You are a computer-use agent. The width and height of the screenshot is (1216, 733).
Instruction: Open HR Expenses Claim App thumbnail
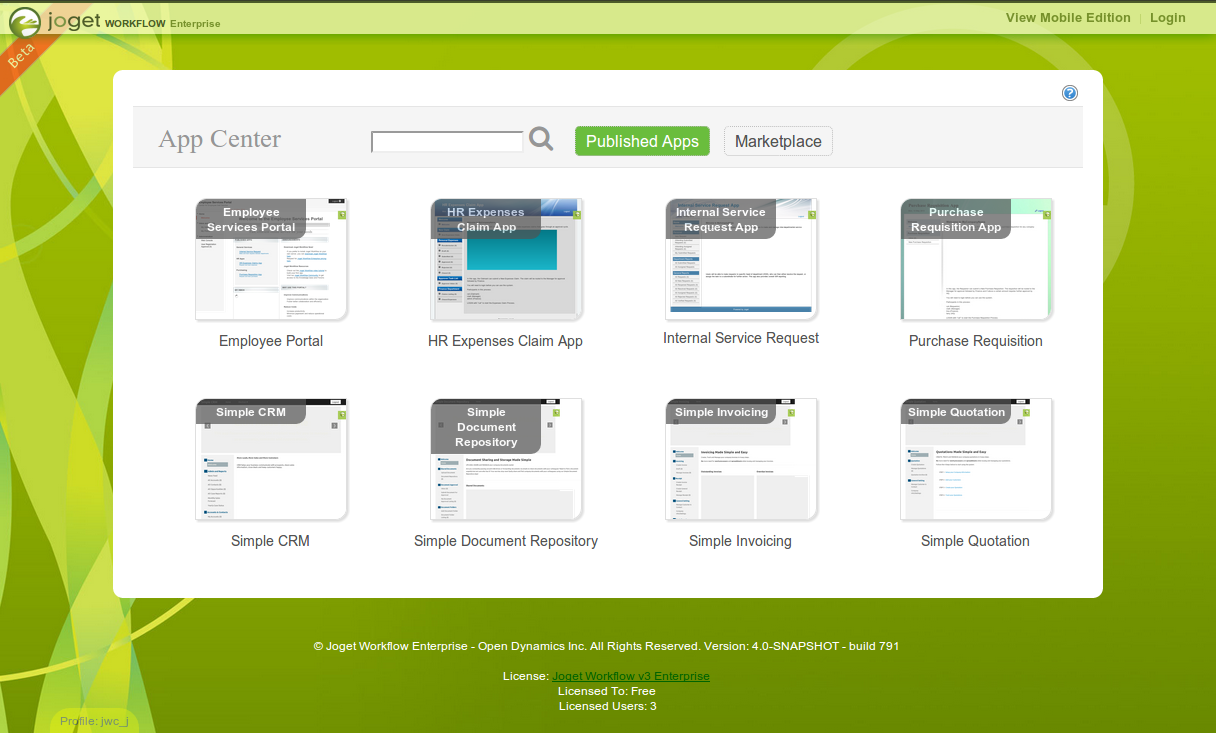(x=506, y=259)
